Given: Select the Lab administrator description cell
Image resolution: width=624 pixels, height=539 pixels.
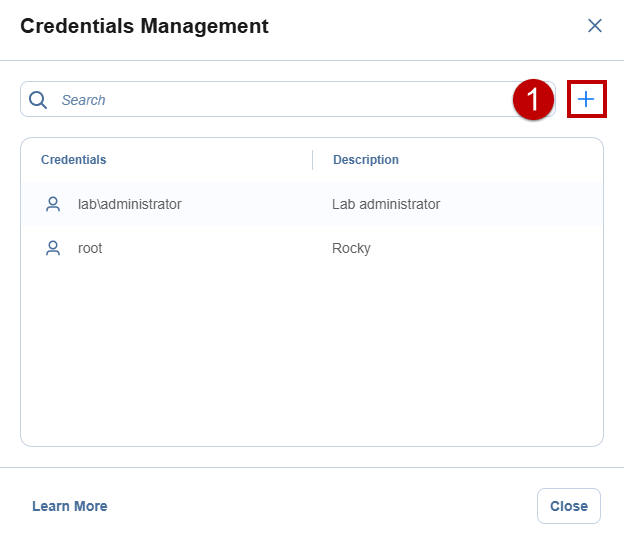Looking at the screenshot, I should [386, 204].
